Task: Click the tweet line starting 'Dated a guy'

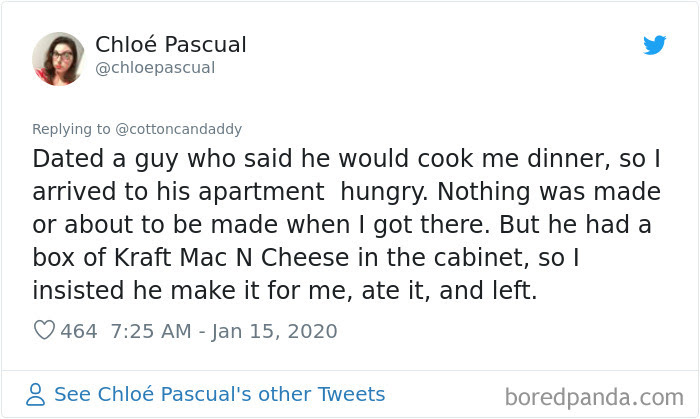Action: [x=346, y=159]
